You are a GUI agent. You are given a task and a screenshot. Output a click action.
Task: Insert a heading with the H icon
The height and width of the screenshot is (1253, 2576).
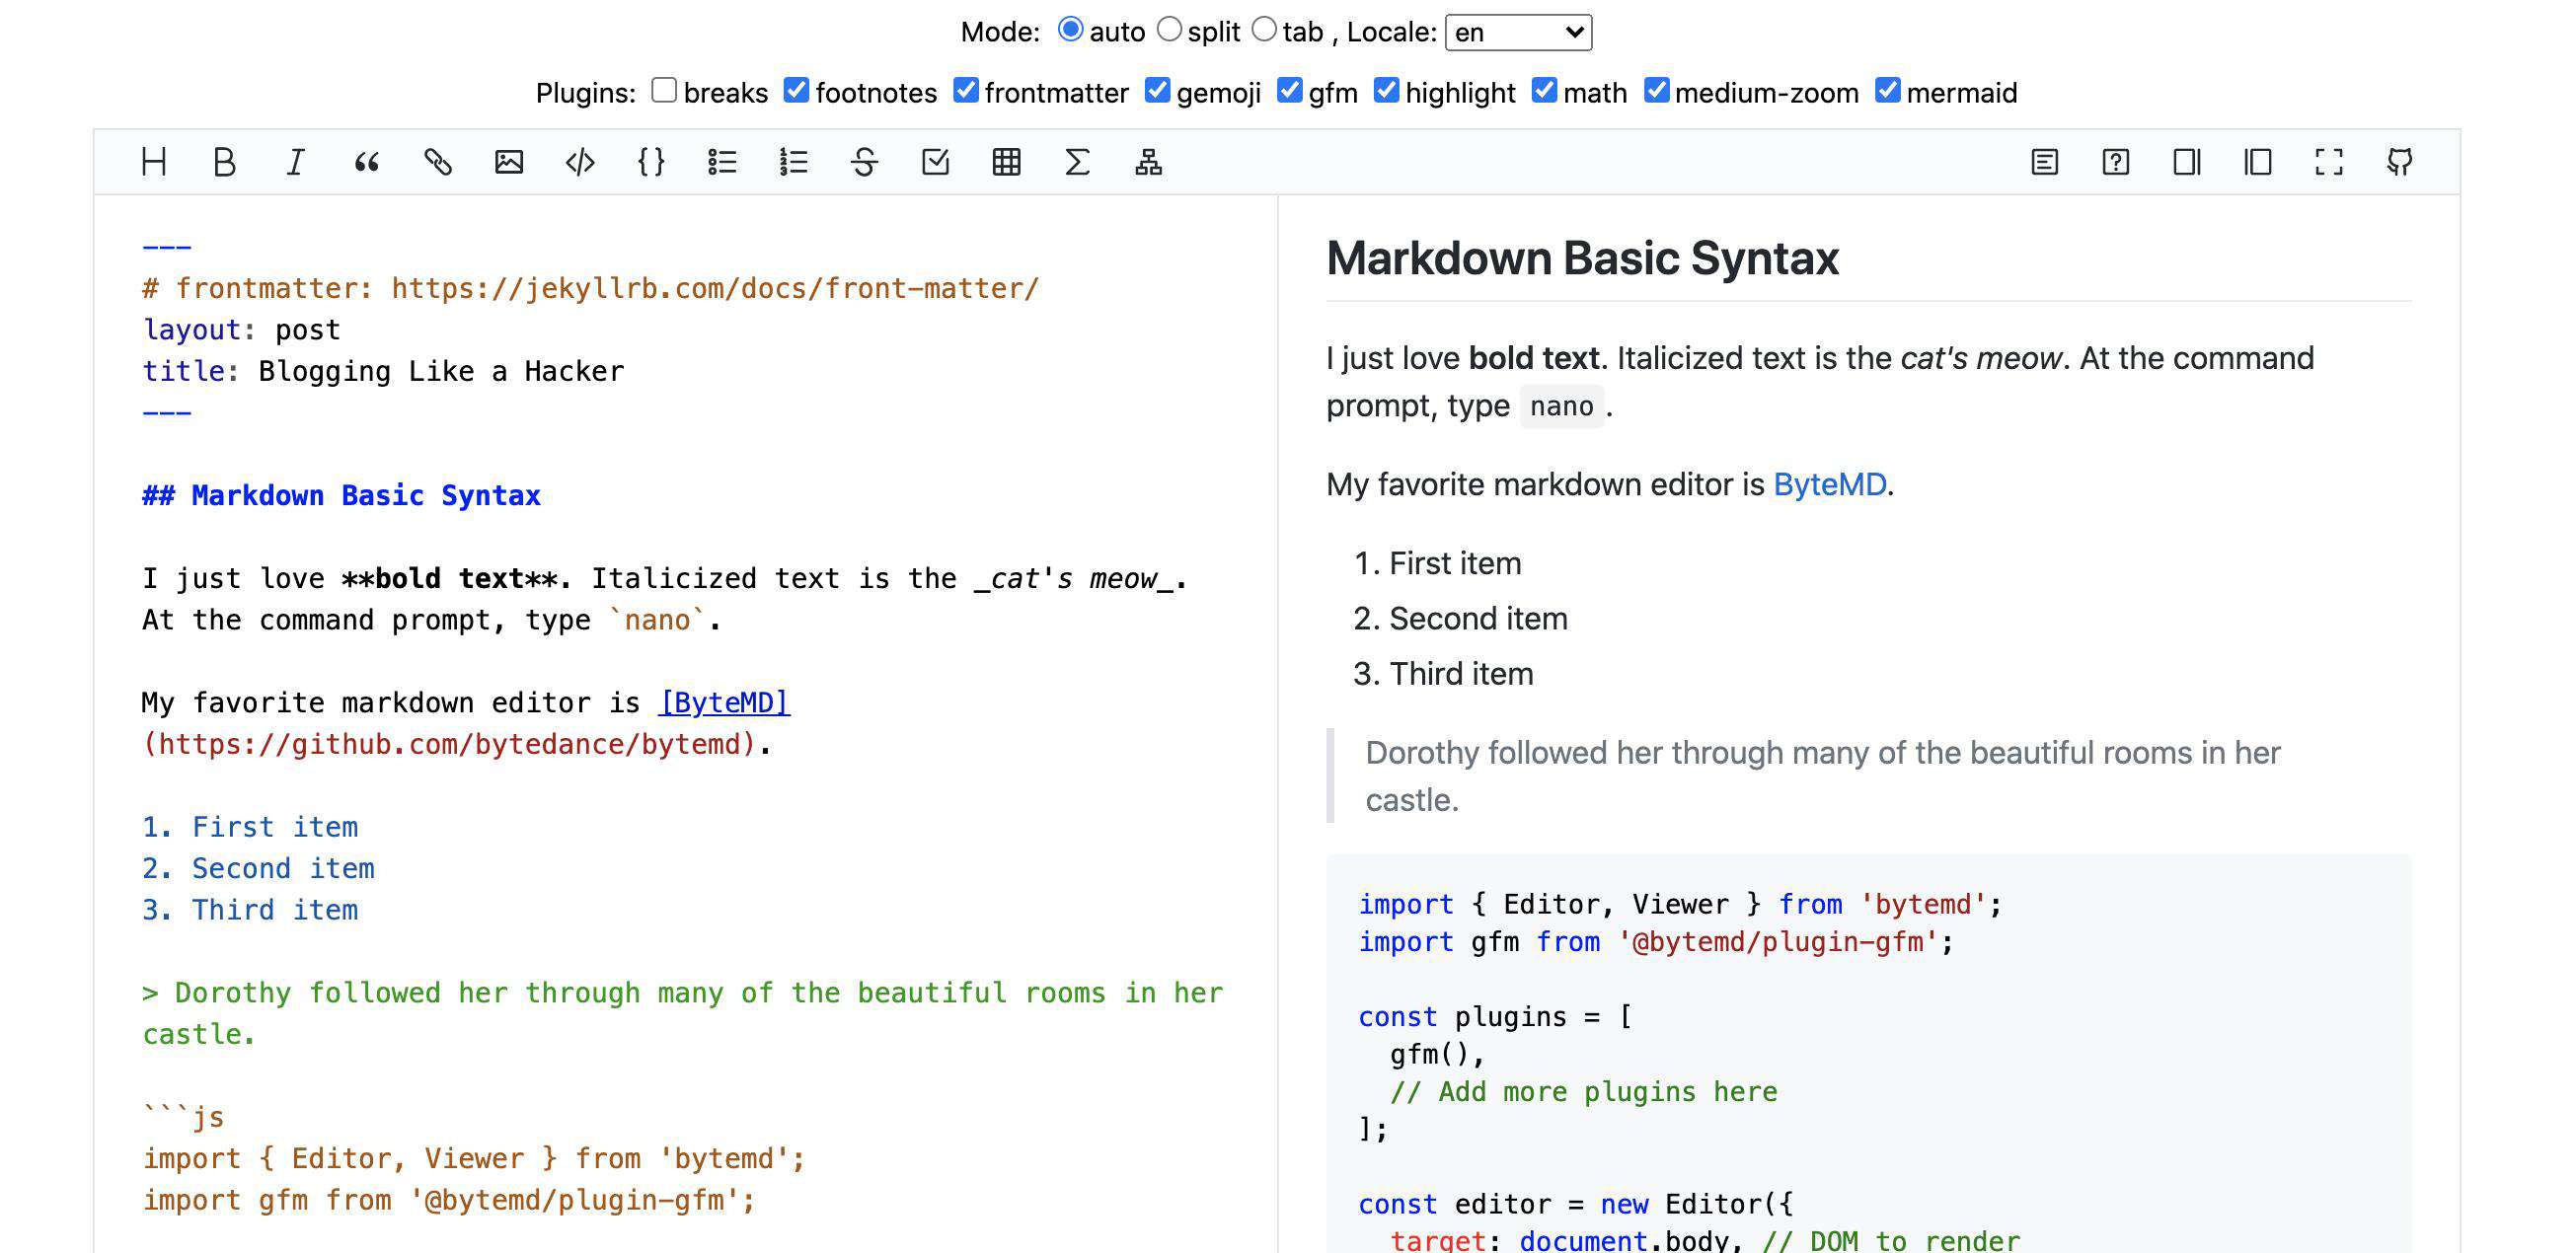coord(154,162)
